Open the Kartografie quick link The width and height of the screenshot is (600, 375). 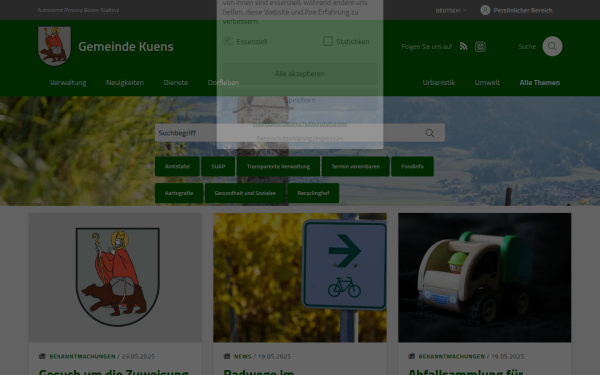179,193
